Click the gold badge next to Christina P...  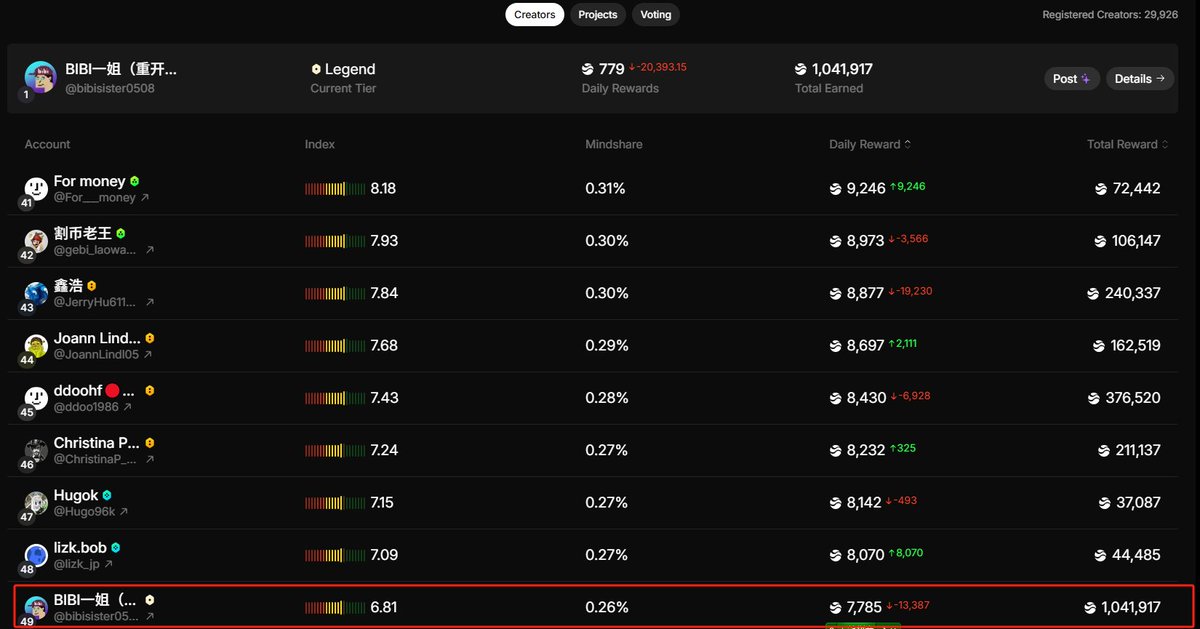(x=150, y=443)
